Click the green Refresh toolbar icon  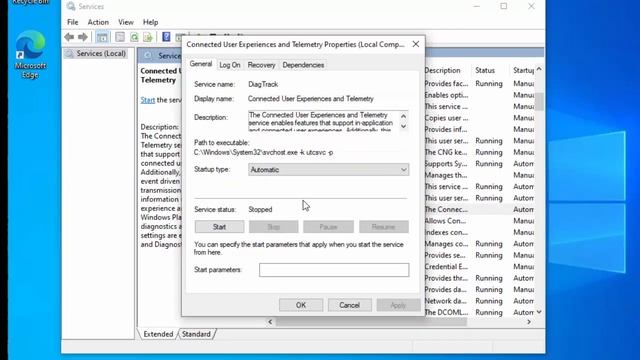click(x=134, y=37)
